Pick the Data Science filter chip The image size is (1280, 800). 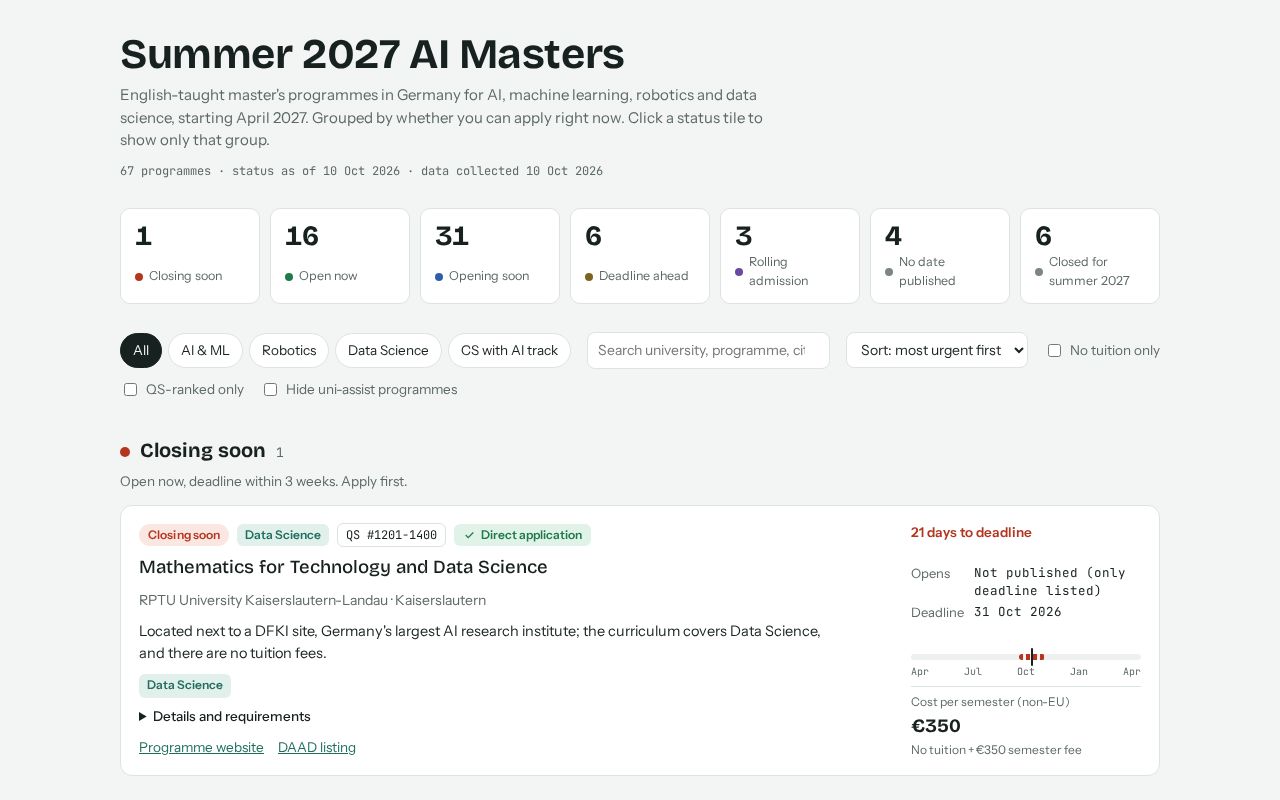coord(388,350)
